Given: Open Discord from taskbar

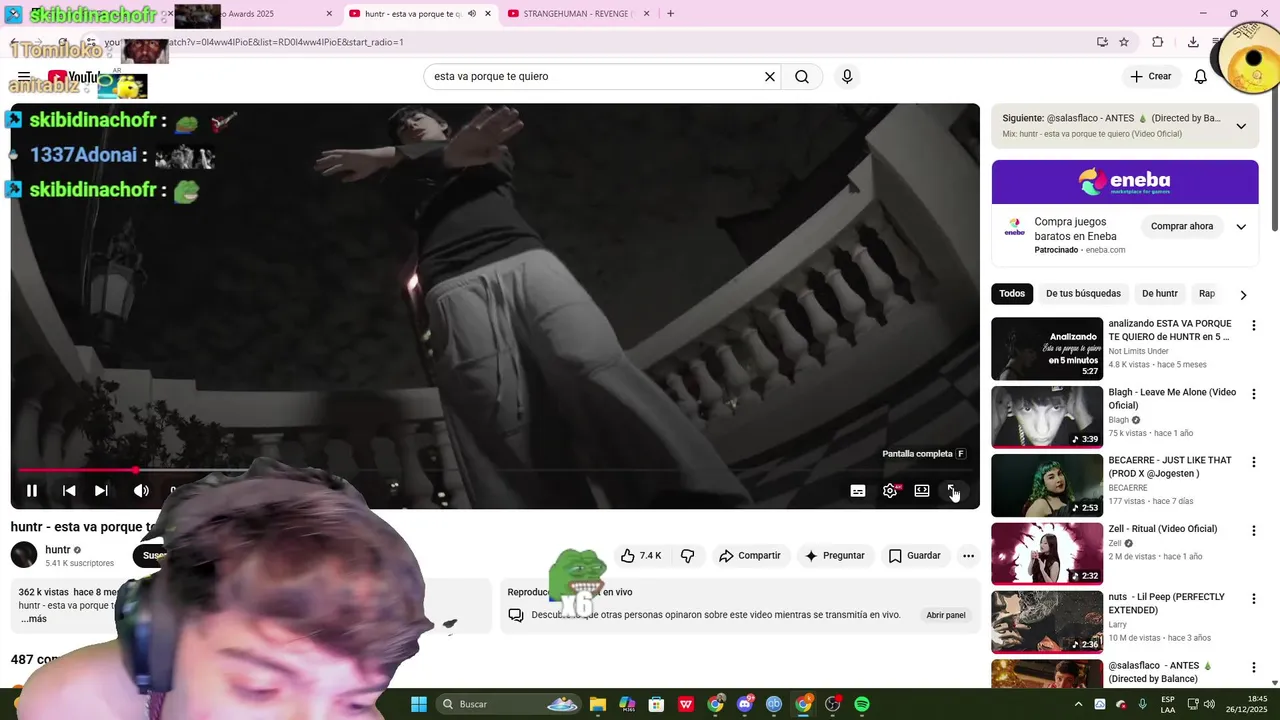Looking at the screenshot, I should point(744,704).
